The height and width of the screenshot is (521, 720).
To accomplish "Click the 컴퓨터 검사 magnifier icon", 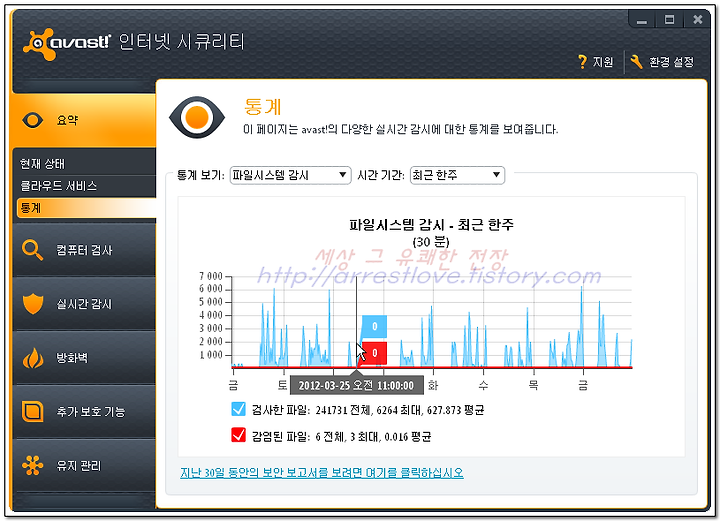I will (x=33, y=250).
